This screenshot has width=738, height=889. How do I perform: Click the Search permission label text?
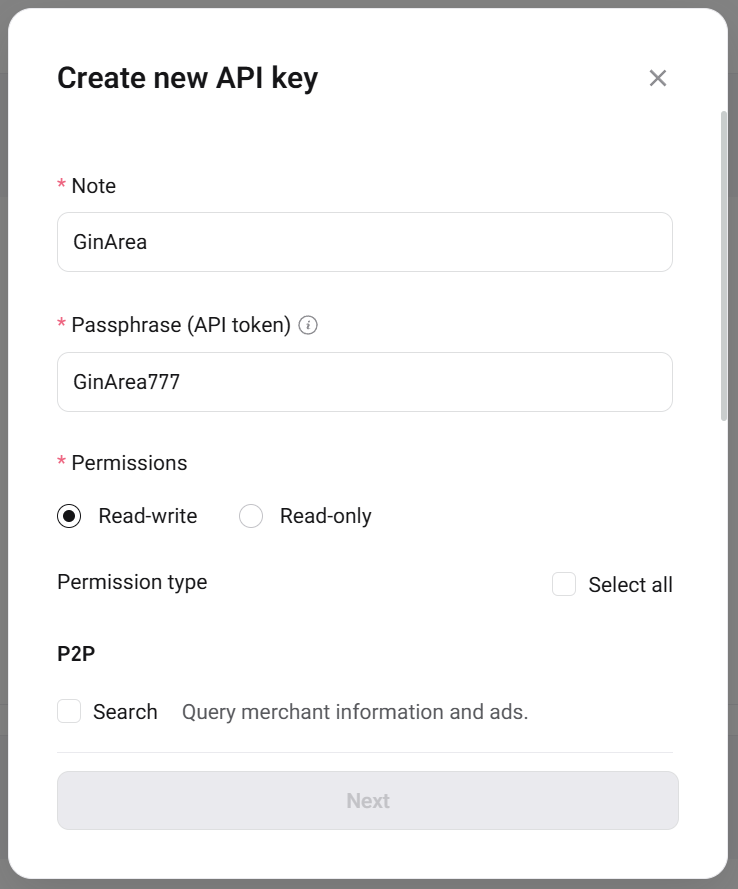click(x=125, y=712)
